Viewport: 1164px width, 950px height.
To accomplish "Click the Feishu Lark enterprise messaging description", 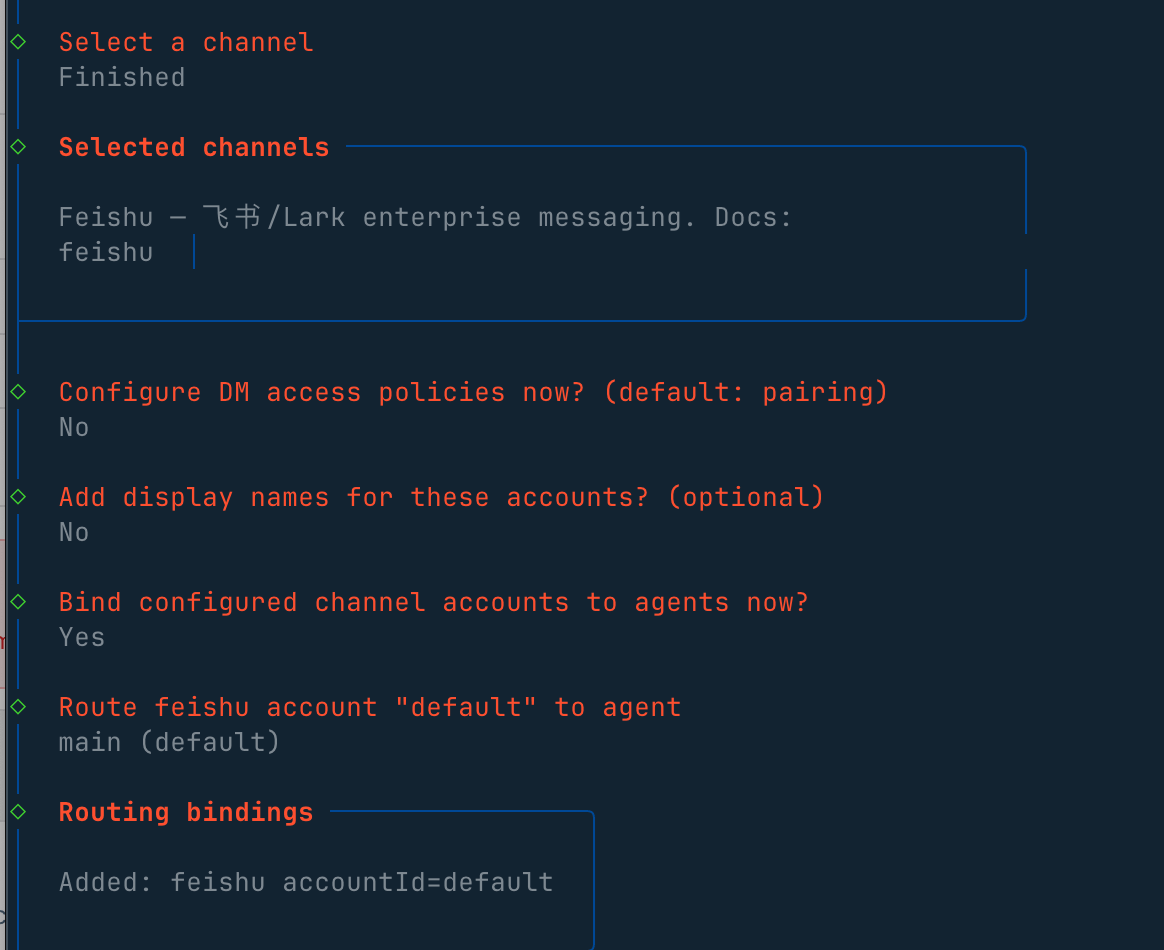I will (425, 217).
